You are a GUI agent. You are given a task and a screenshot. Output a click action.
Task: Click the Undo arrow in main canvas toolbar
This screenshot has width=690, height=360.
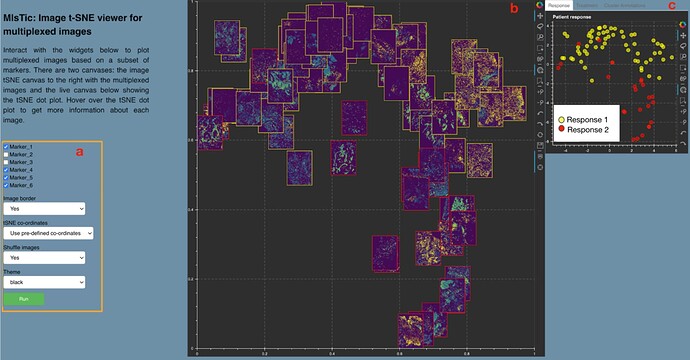540,113
